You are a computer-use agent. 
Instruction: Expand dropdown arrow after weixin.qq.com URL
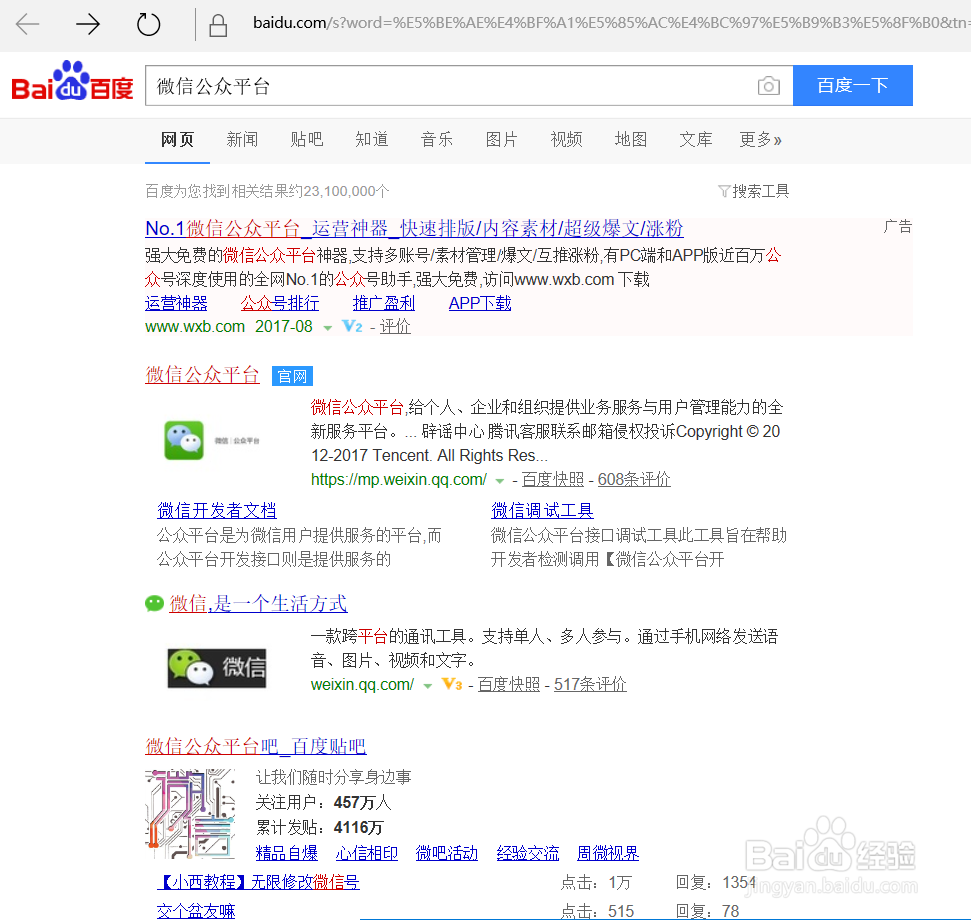click(427, 686)
